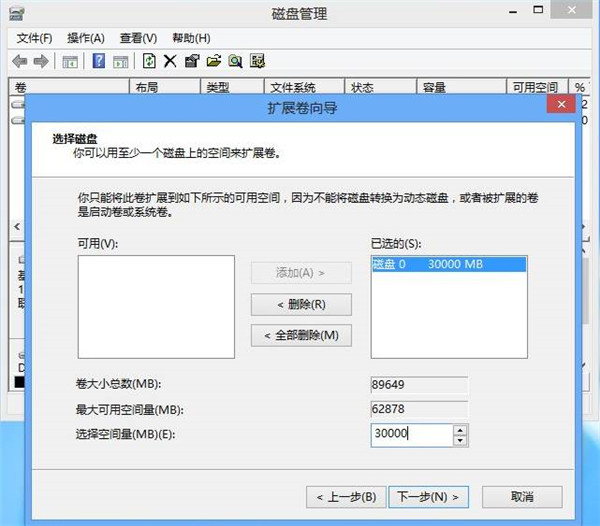This screenshot has height=526, width=600.
Task: Click the Properties toolbar icon
Action: pyautogui.click(x=192, y=61)
